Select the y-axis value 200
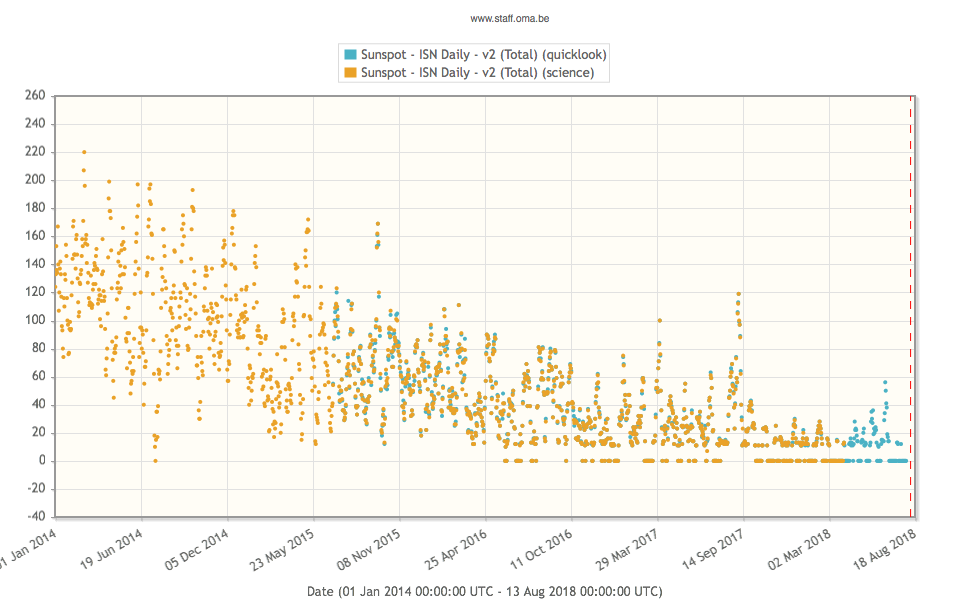This screenshot has height=600, width=970. pyautogui.click(x=35, y=179)
